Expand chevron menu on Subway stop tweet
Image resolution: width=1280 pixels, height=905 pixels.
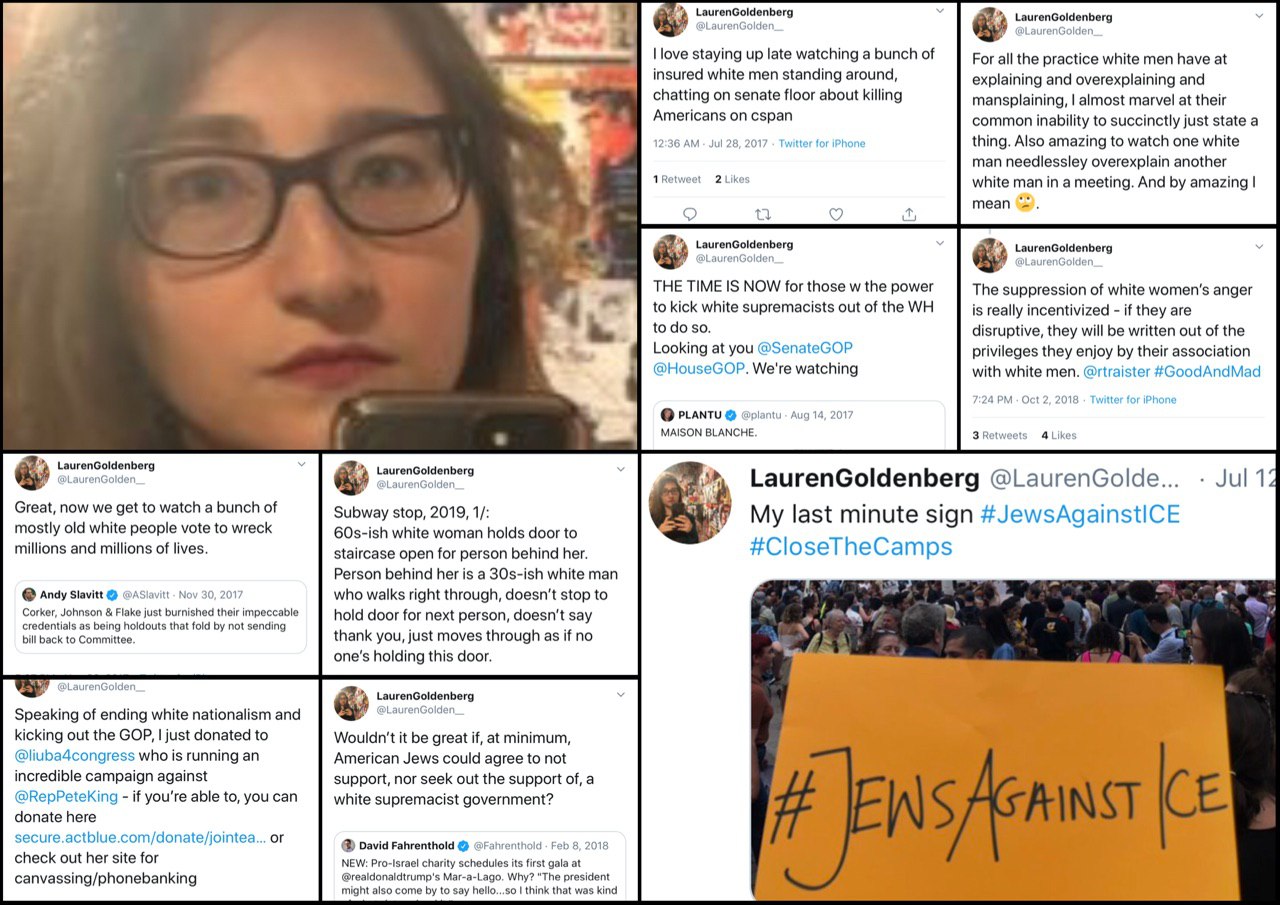(621, 469)
